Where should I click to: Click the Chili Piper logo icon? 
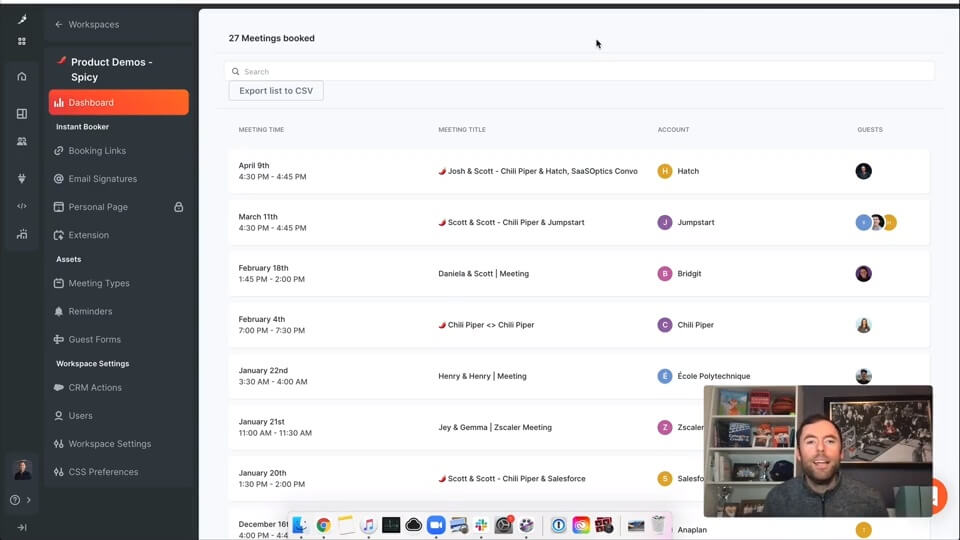(x=22, y=20)
